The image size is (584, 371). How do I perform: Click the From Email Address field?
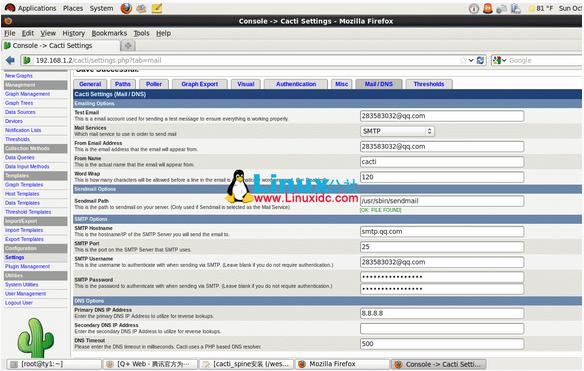[442, 146]
